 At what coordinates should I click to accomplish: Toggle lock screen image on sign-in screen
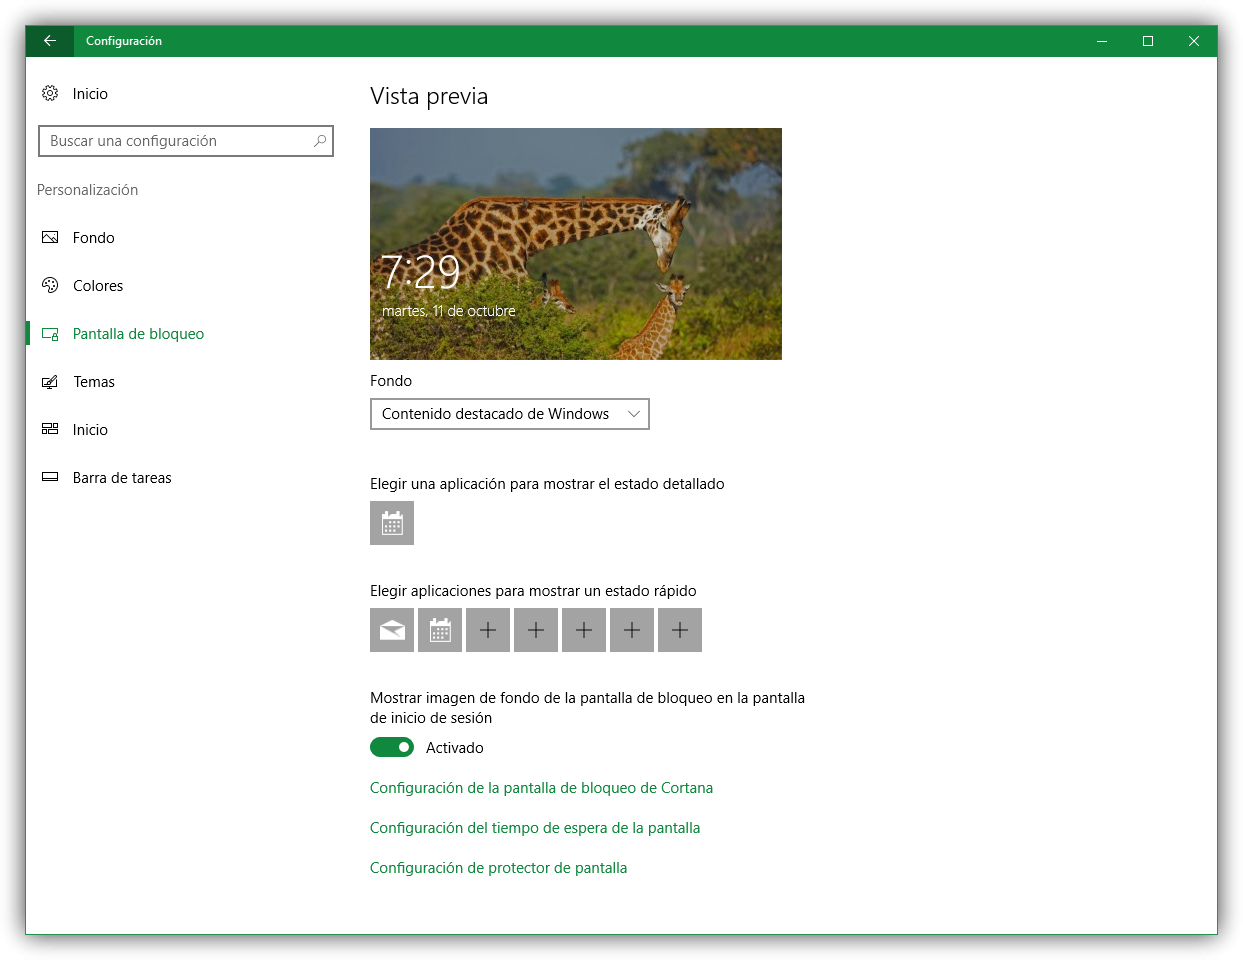(392, 747)
